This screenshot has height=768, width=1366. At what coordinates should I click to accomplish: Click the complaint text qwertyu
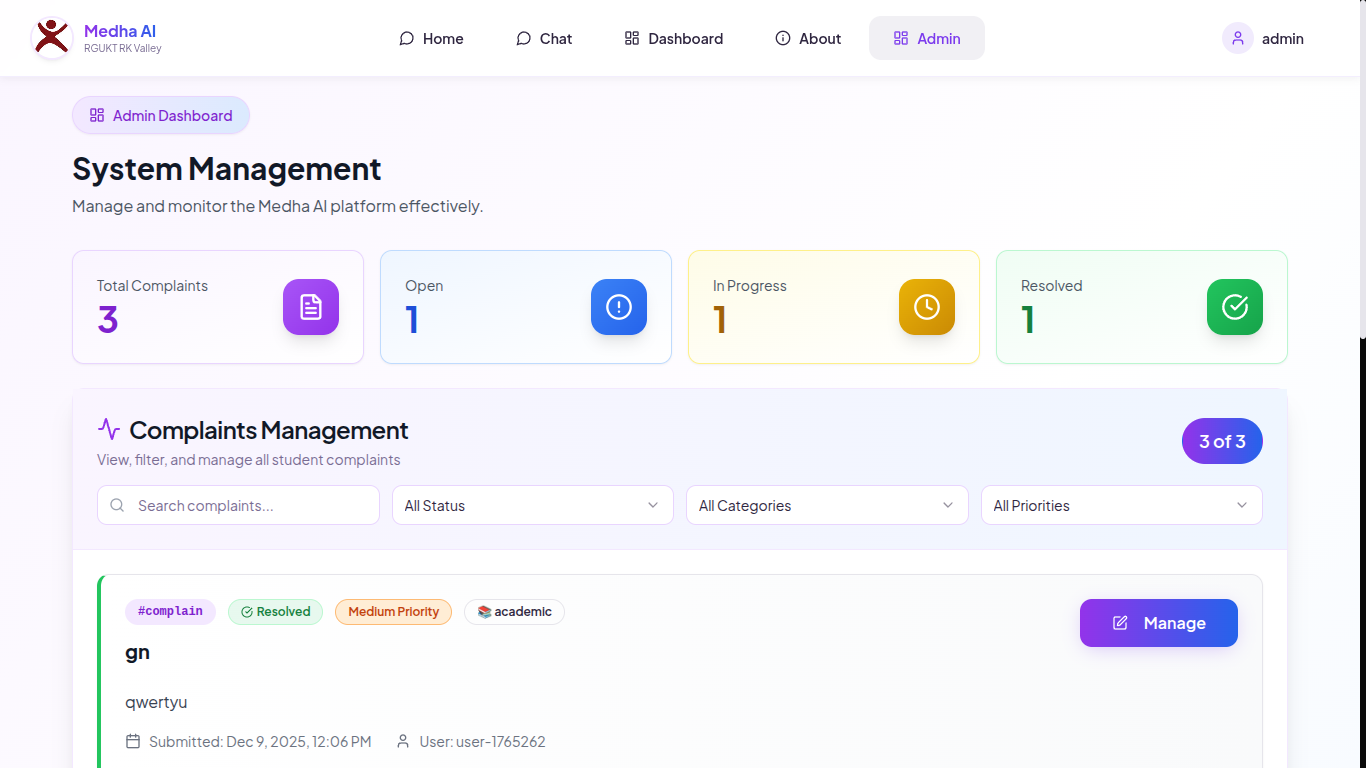(156, 702)
